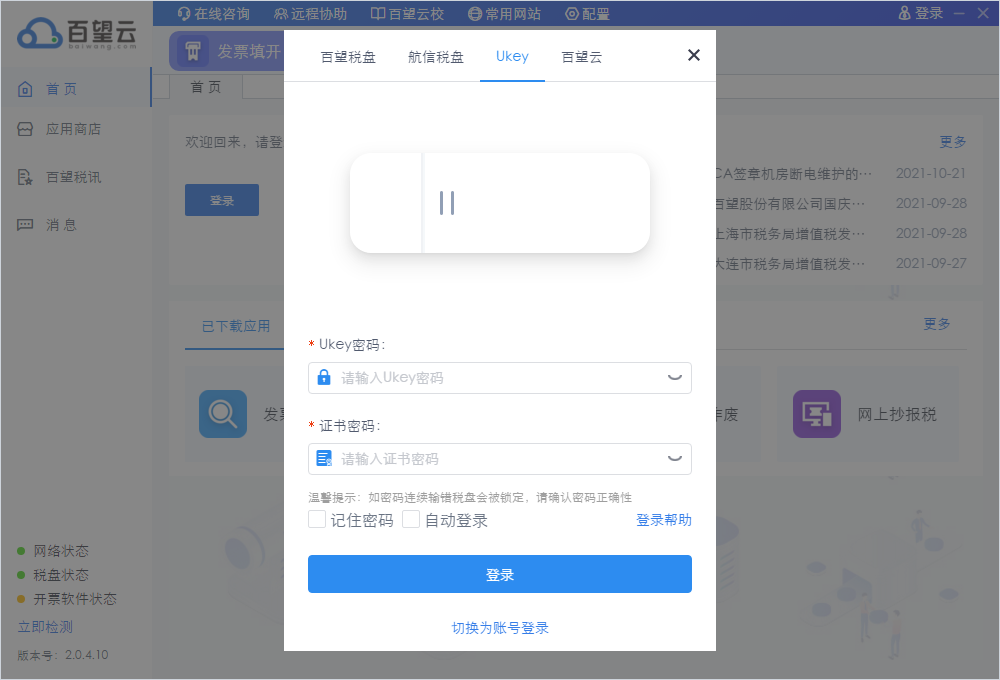Open the magnifier invoice query app icon
Screen dimensions: 1000x680
tap(223, 414)
